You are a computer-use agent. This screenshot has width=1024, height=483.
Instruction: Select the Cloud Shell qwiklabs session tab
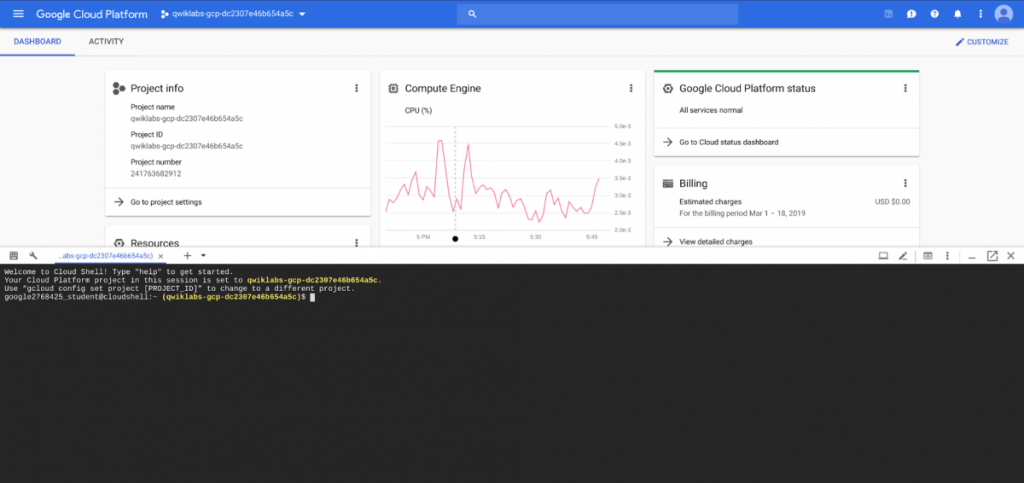[105, 256]
